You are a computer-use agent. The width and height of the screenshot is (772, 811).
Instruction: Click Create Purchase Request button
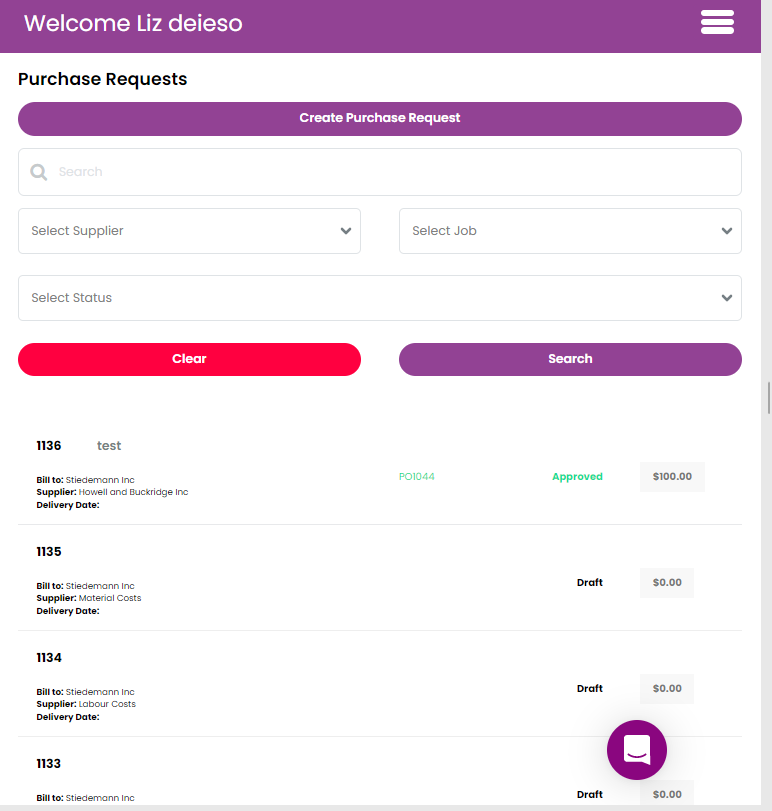pos(380,119)
